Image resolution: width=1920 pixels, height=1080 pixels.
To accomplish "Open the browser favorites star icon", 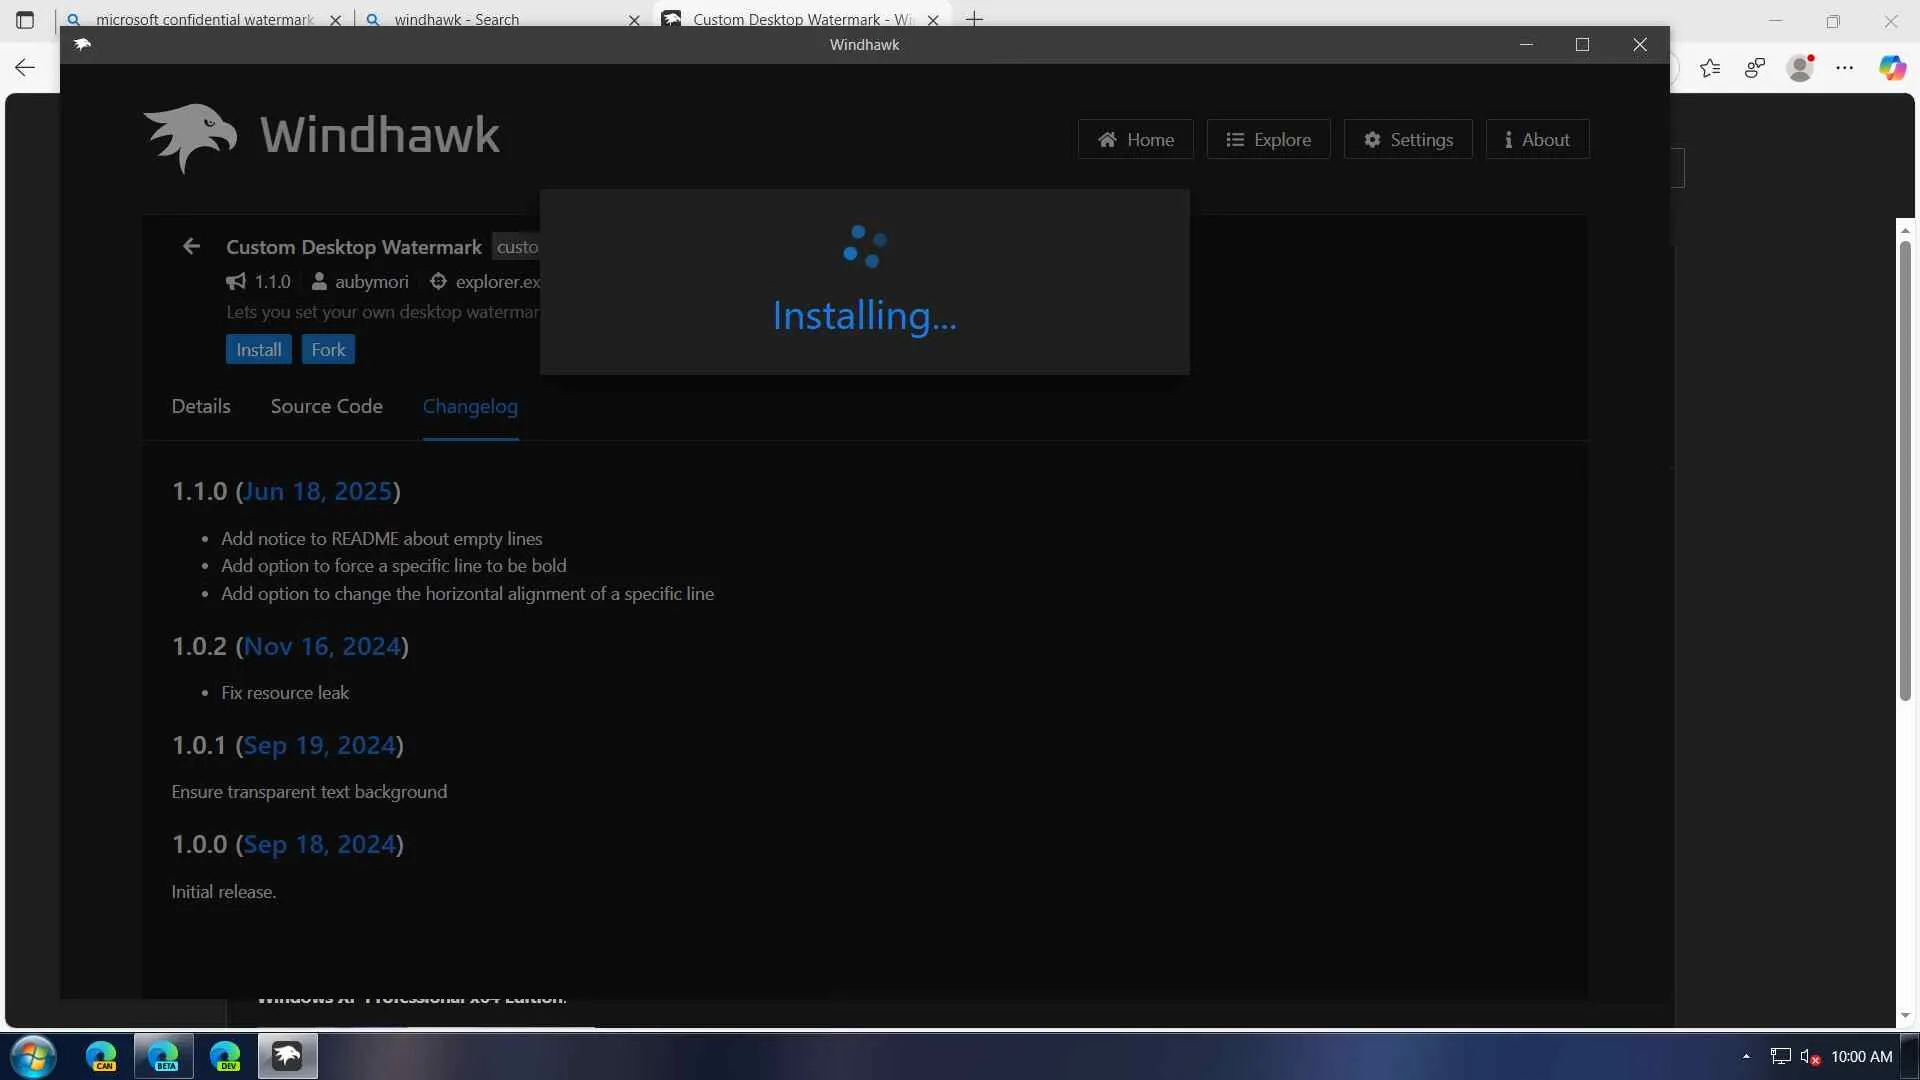I will click(x=1710, y=68).
